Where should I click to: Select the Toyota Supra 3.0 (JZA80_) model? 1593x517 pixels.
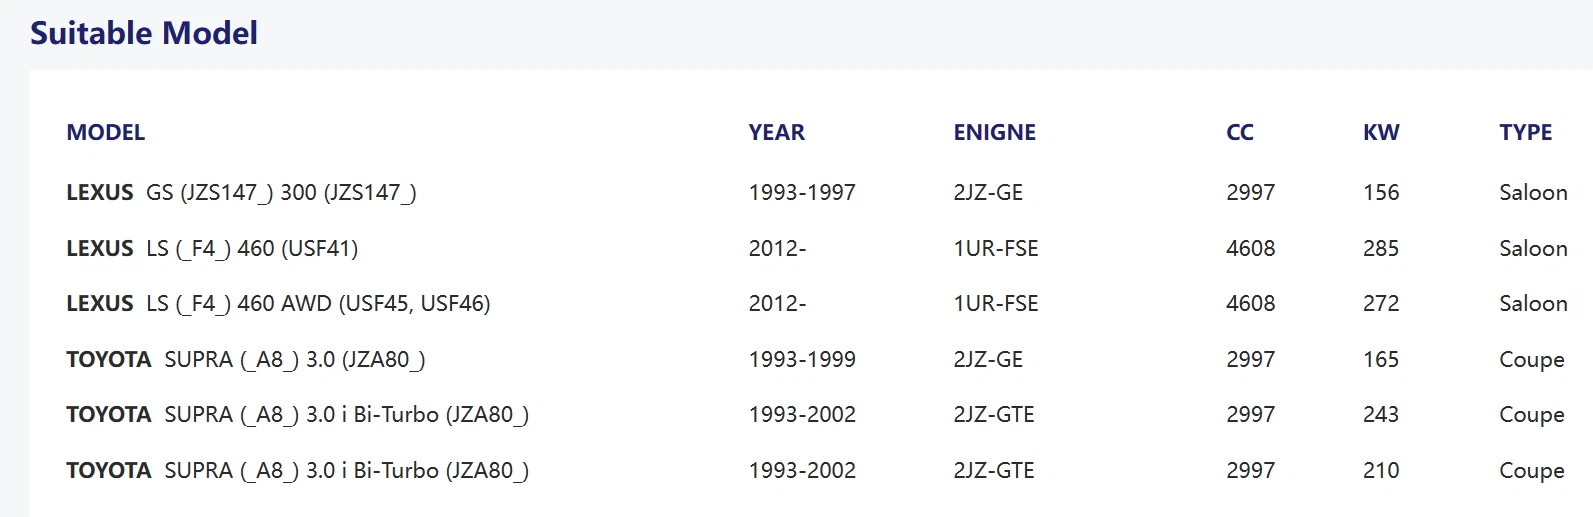tap(245, 360)
